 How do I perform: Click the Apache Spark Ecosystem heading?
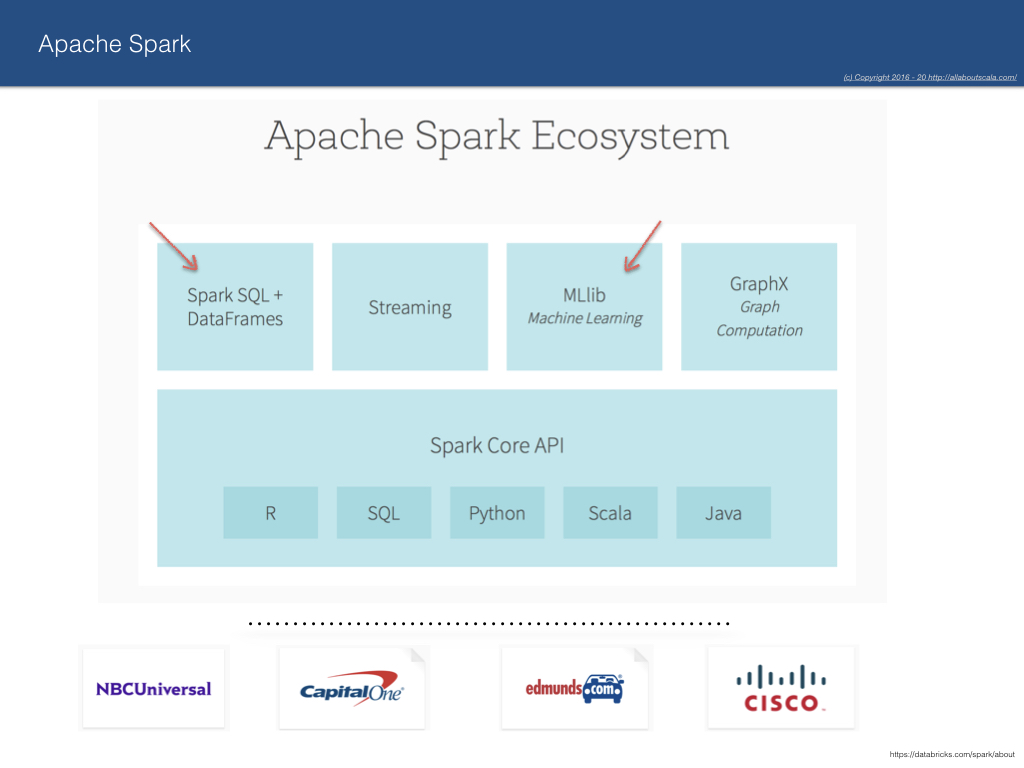pos(496,136)
